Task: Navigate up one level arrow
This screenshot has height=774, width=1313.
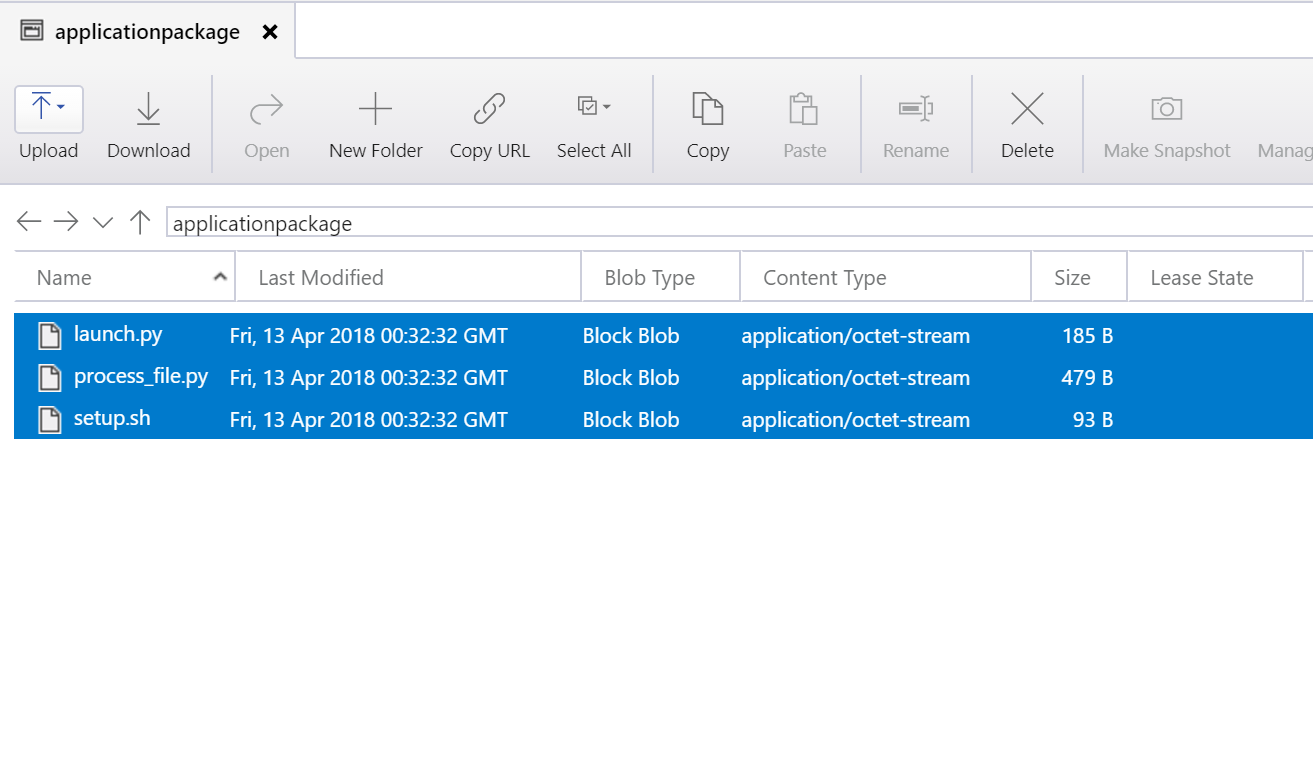Action: (140, 222)
